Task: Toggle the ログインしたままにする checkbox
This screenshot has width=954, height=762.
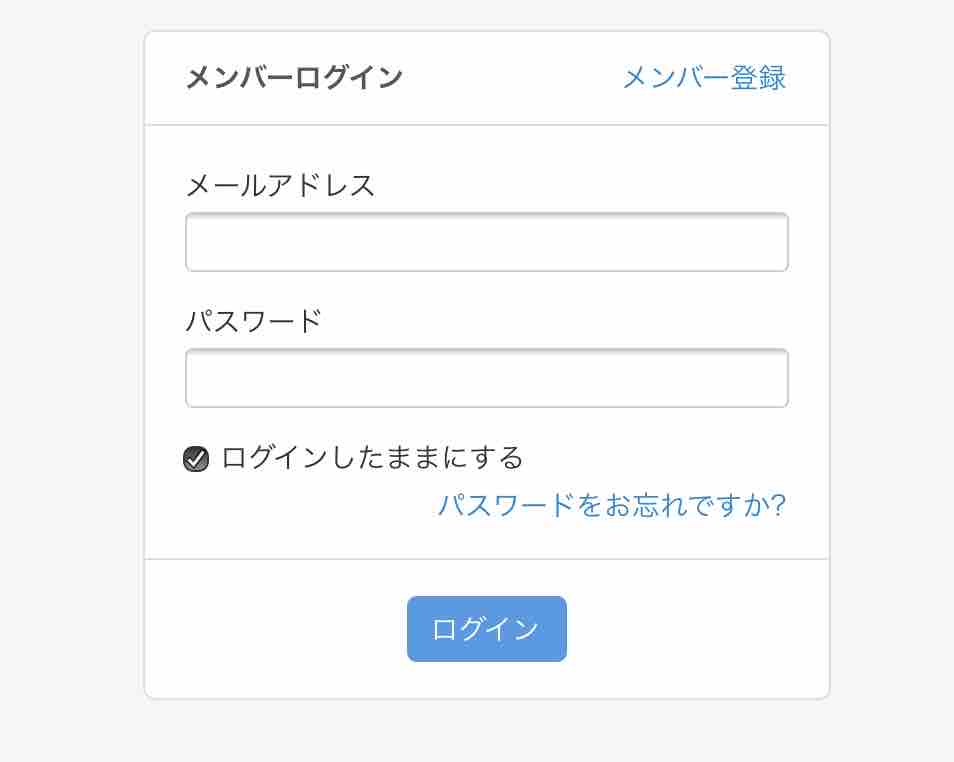Action: pyautogui.click(x=196, y=459)
